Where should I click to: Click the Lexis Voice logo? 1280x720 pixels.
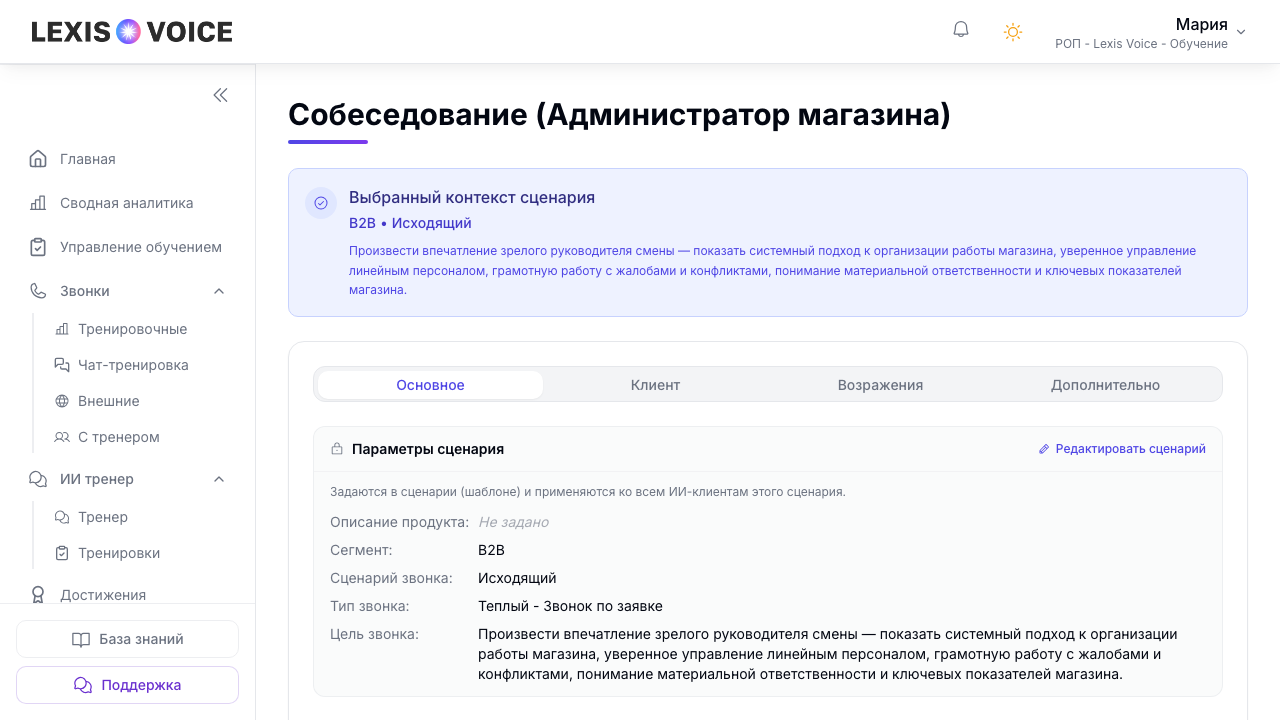[x=132, y=32]
